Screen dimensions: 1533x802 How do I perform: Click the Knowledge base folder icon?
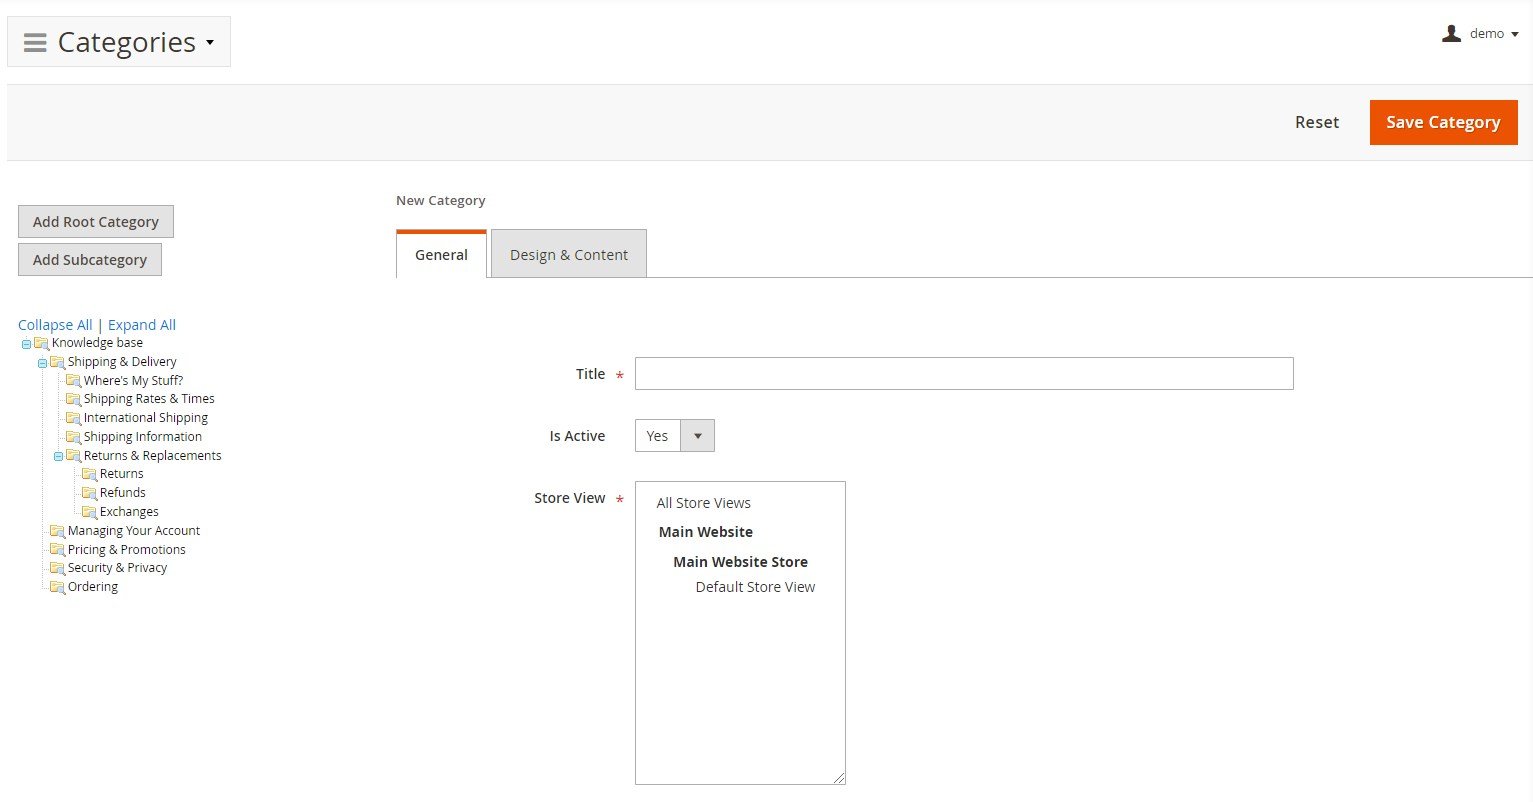[x=41, y=343]
